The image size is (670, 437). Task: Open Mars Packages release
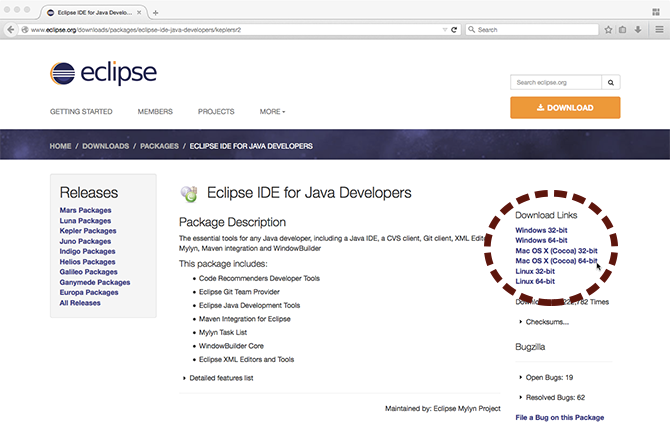pos(85,210)
